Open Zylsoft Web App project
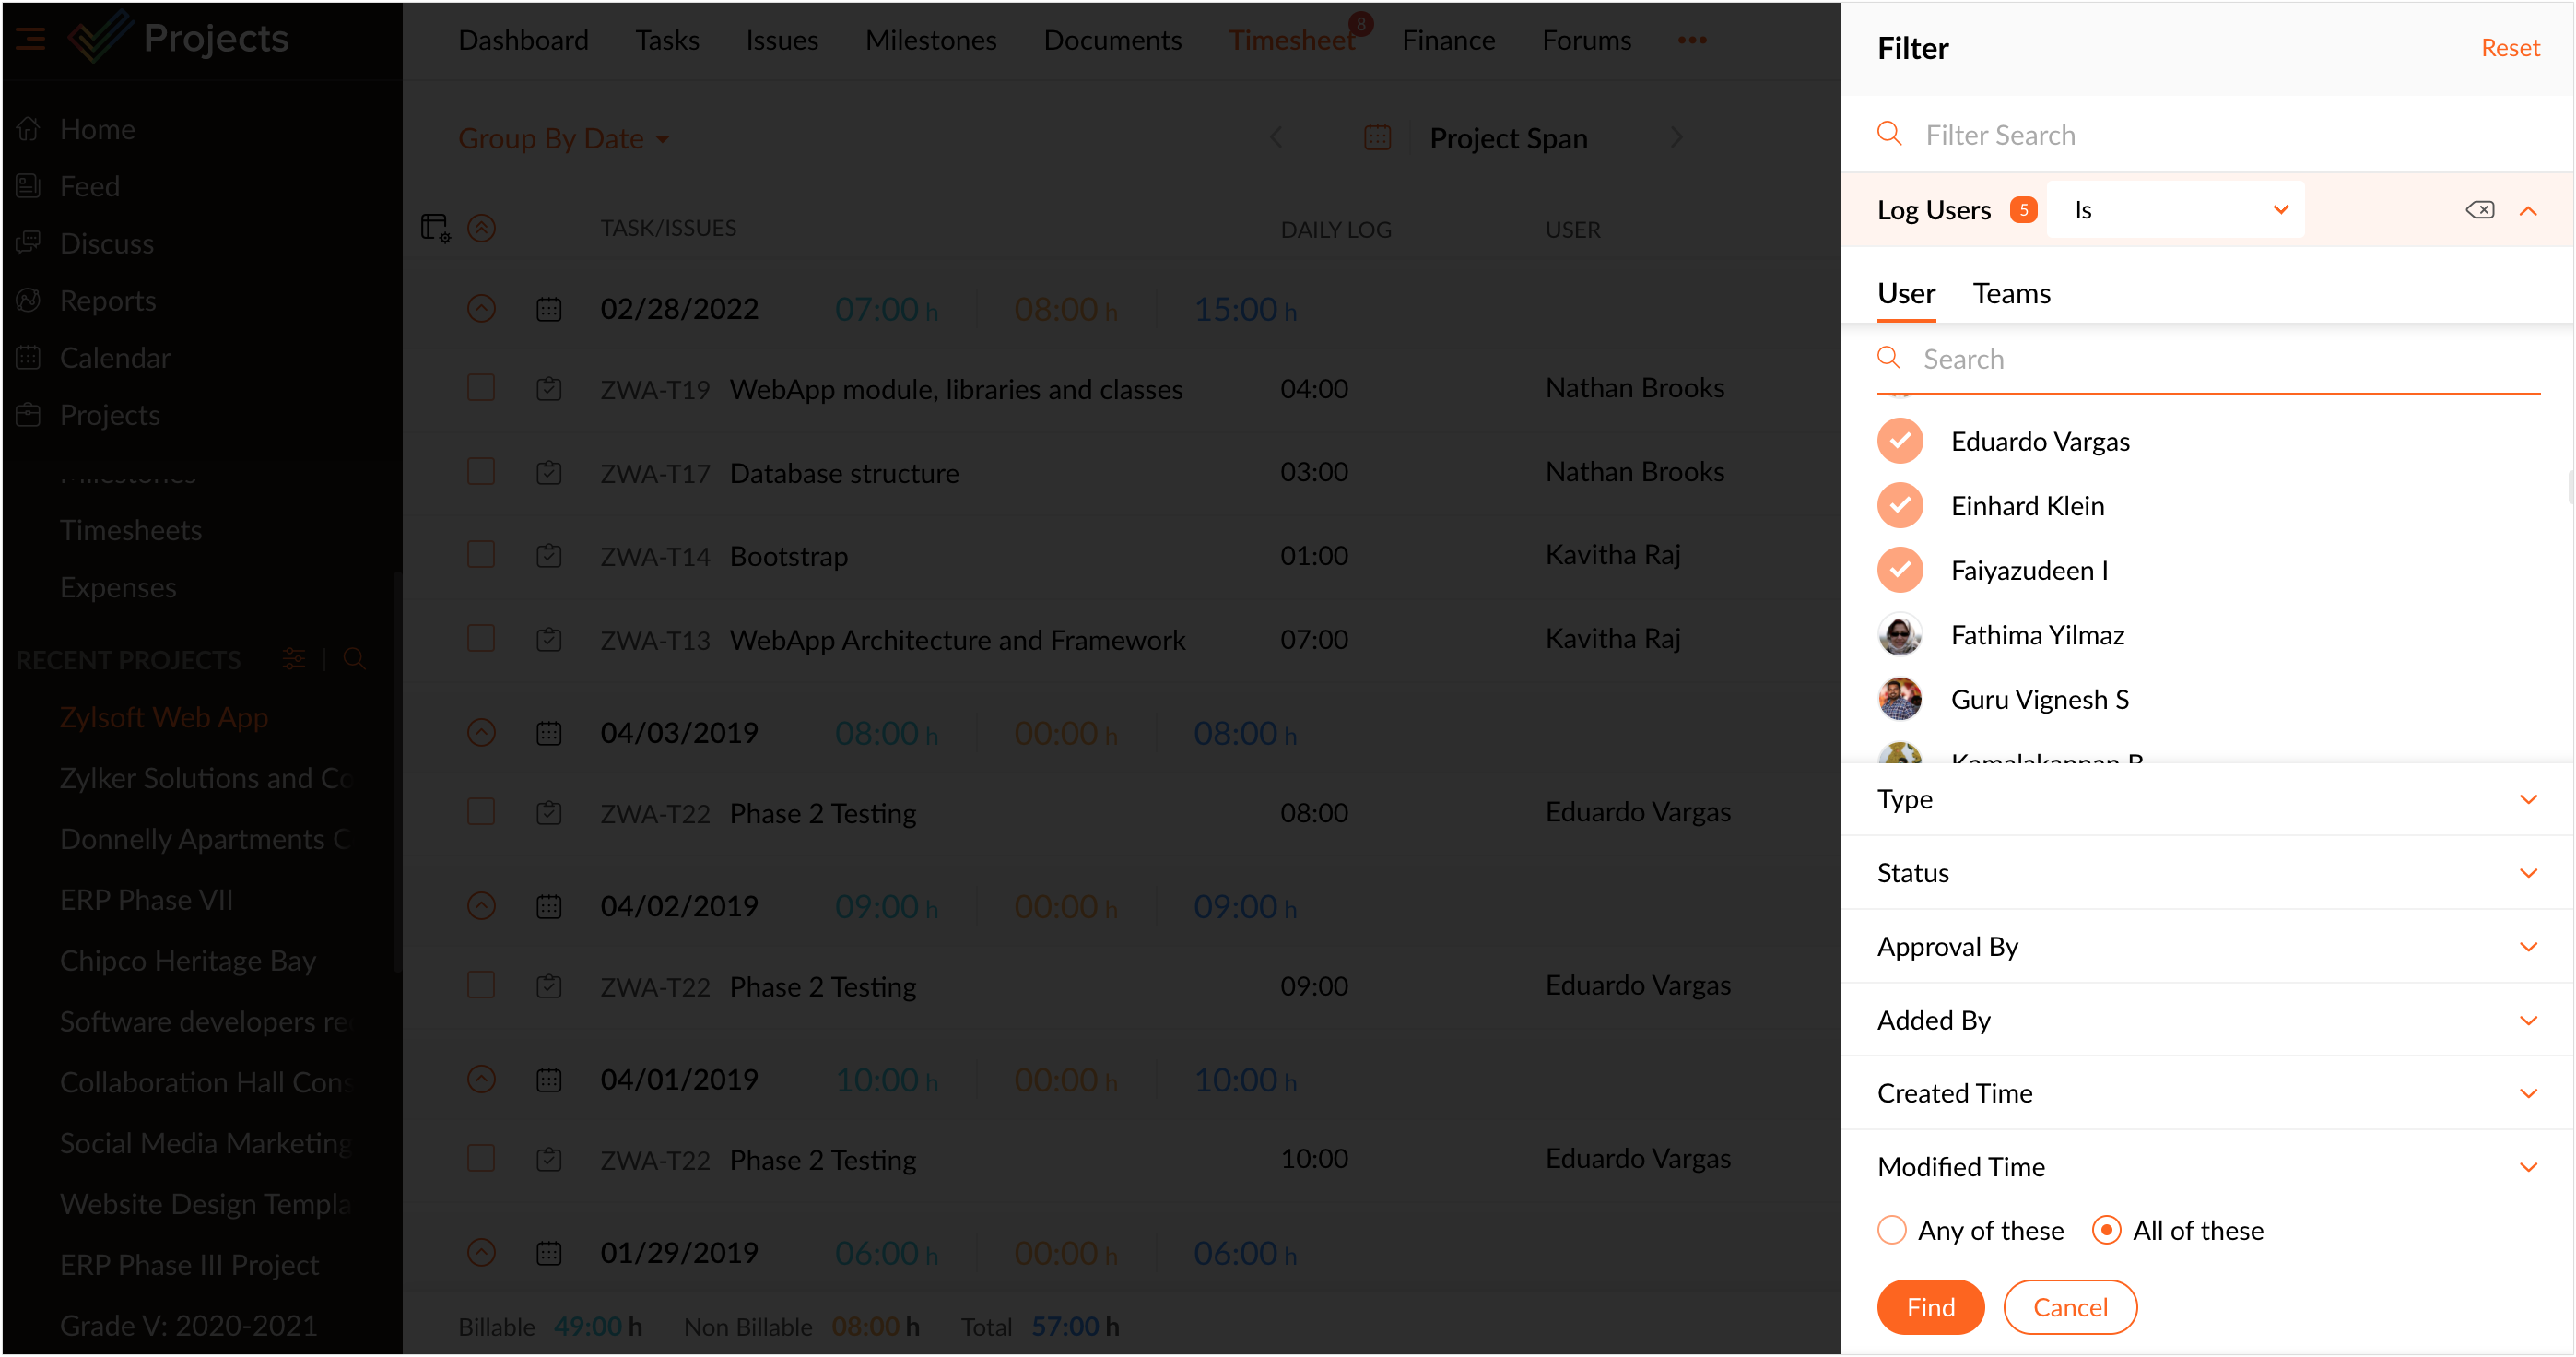The height and width of the screenshot is (1357, 2576). pyautogui.click(x=164, y=717)
